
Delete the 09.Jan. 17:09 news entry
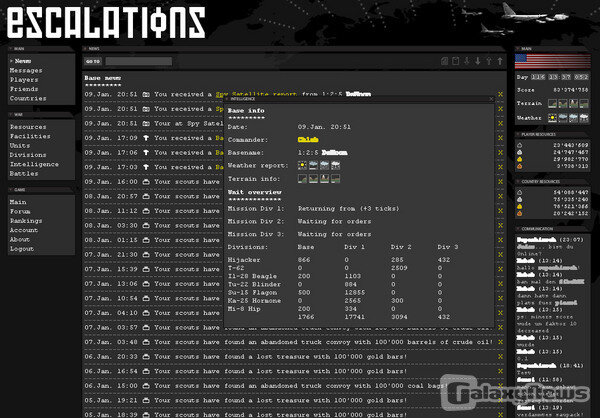point(500,138)
